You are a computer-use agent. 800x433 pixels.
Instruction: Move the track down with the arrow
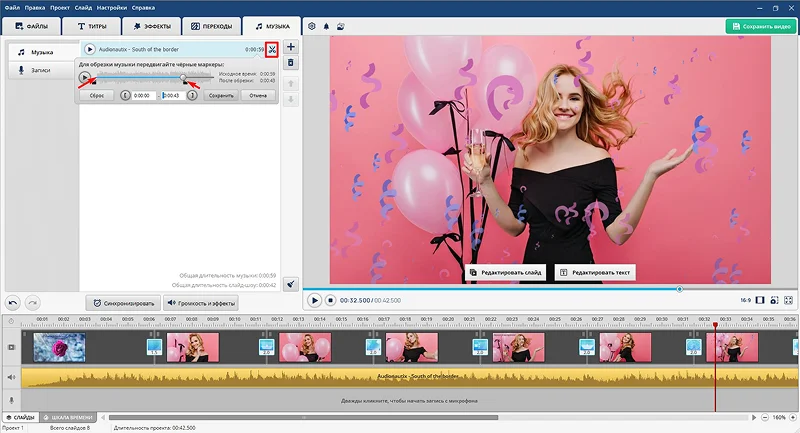click(x=291, y=99)
